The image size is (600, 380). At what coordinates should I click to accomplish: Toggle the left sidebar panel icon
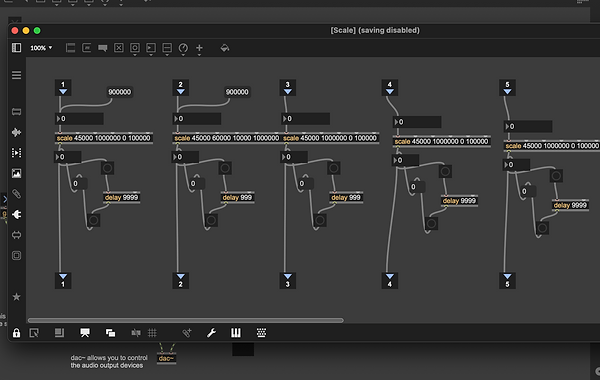pyautogui.click(x=16, y=48)
